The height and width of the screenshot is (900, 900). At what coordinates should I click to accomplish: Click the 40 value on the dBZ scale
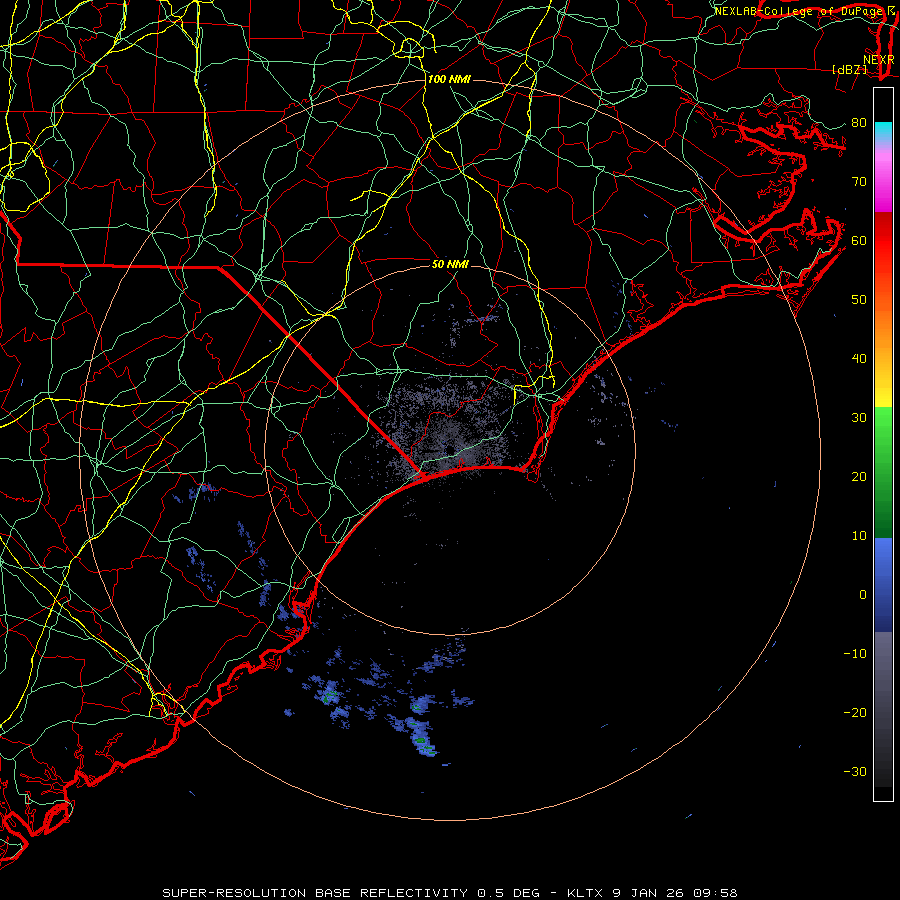859,359
